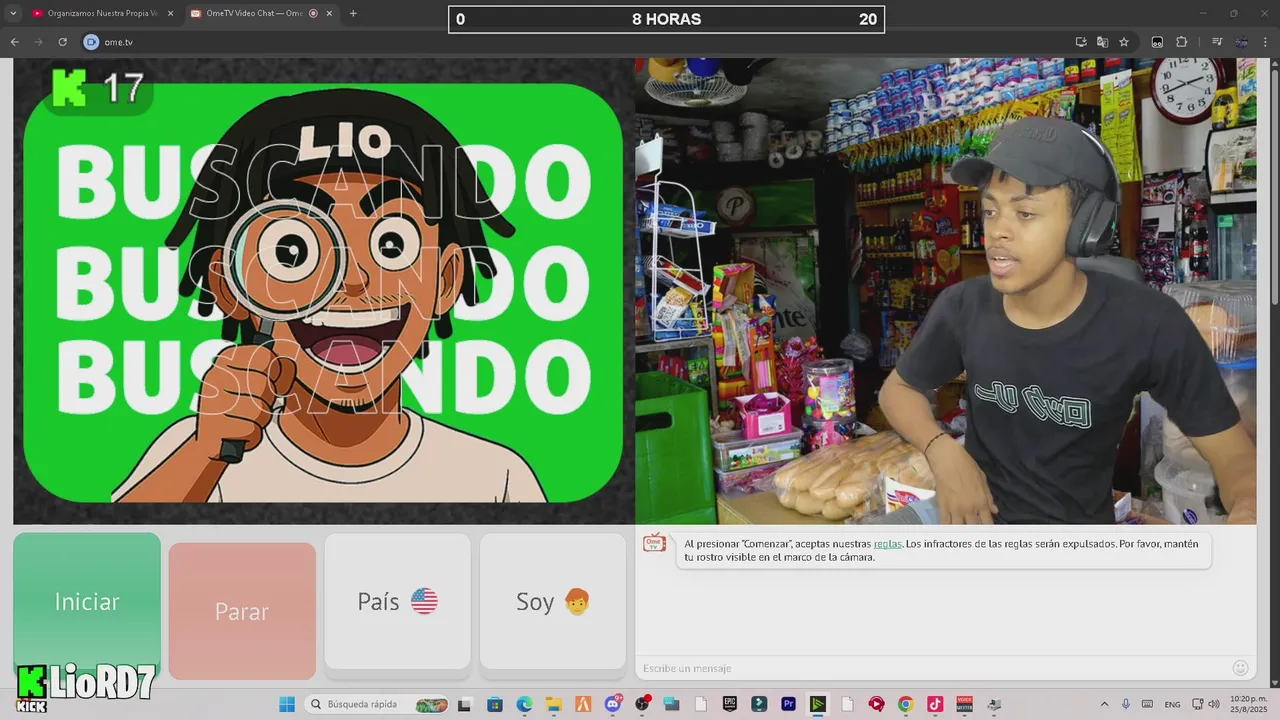Go back in browser history

[15, 42]
